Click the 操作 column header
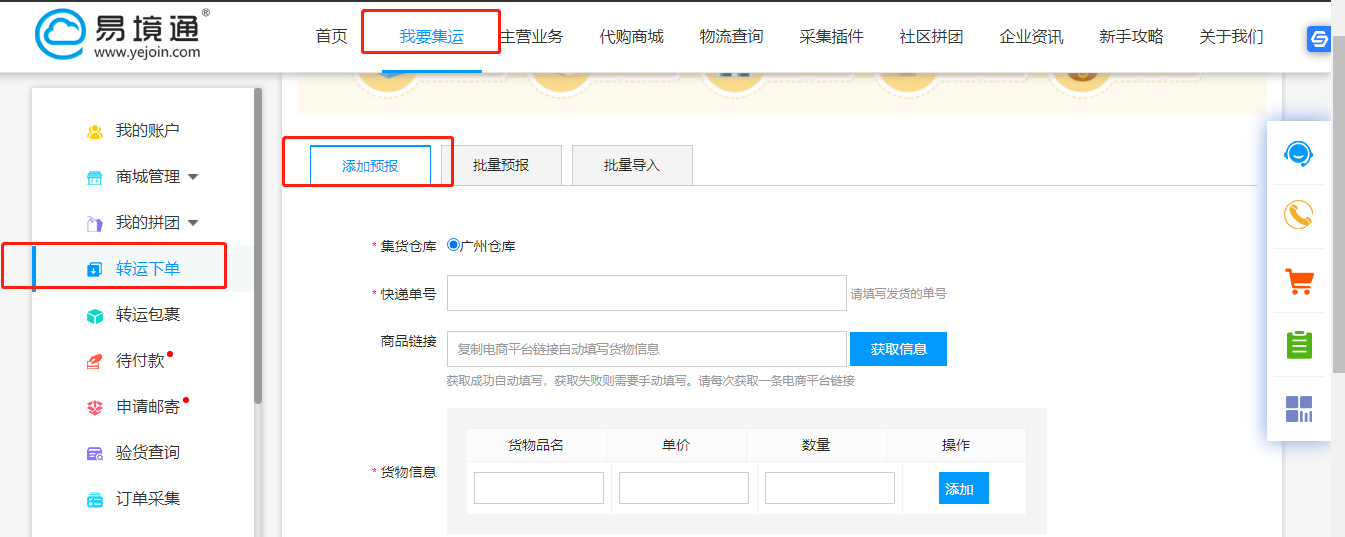Viewport: 1345px width, 537px height. (956, 445)
